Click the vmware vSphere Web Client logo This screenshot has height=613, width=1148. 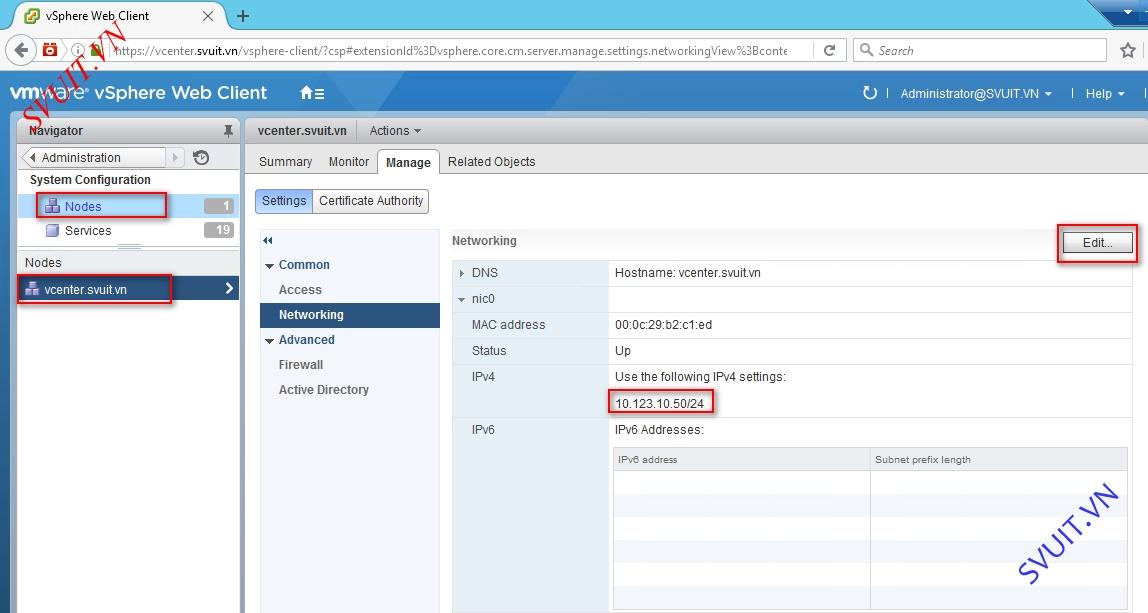138,93
